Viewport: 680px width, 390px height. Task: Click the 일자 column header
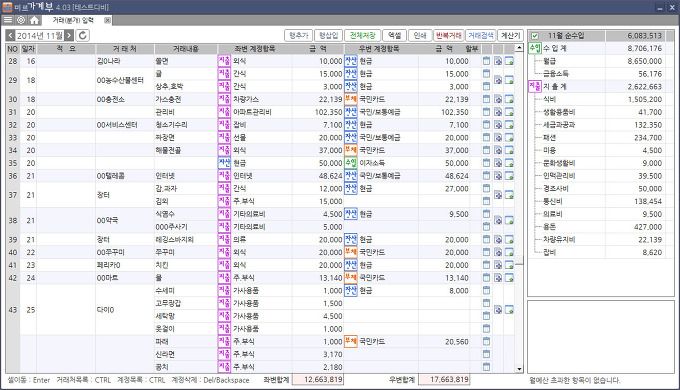[x=28, y=49]
